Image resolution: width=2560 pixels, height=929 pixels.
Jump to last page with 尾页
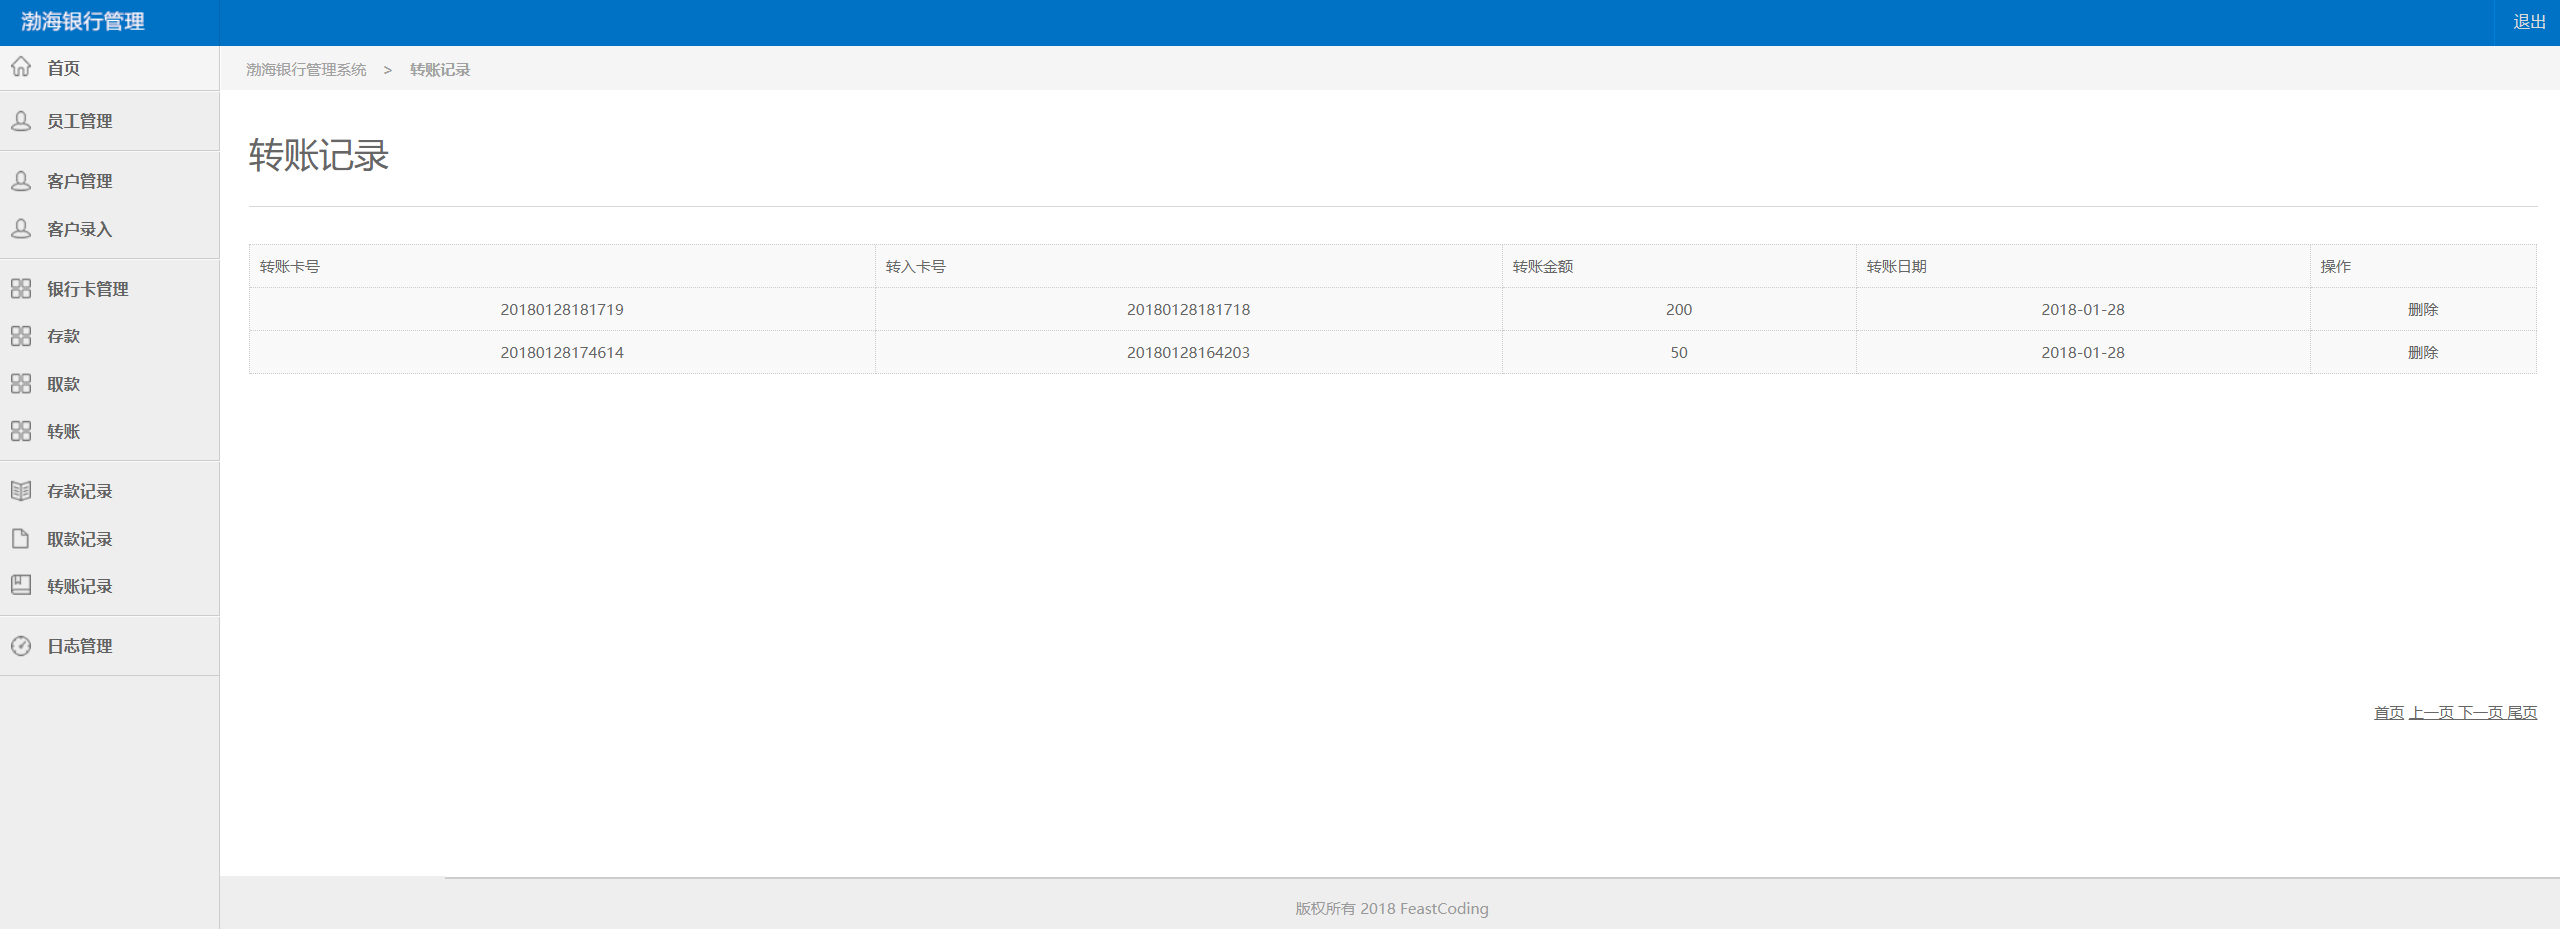tap(2522, 713)
